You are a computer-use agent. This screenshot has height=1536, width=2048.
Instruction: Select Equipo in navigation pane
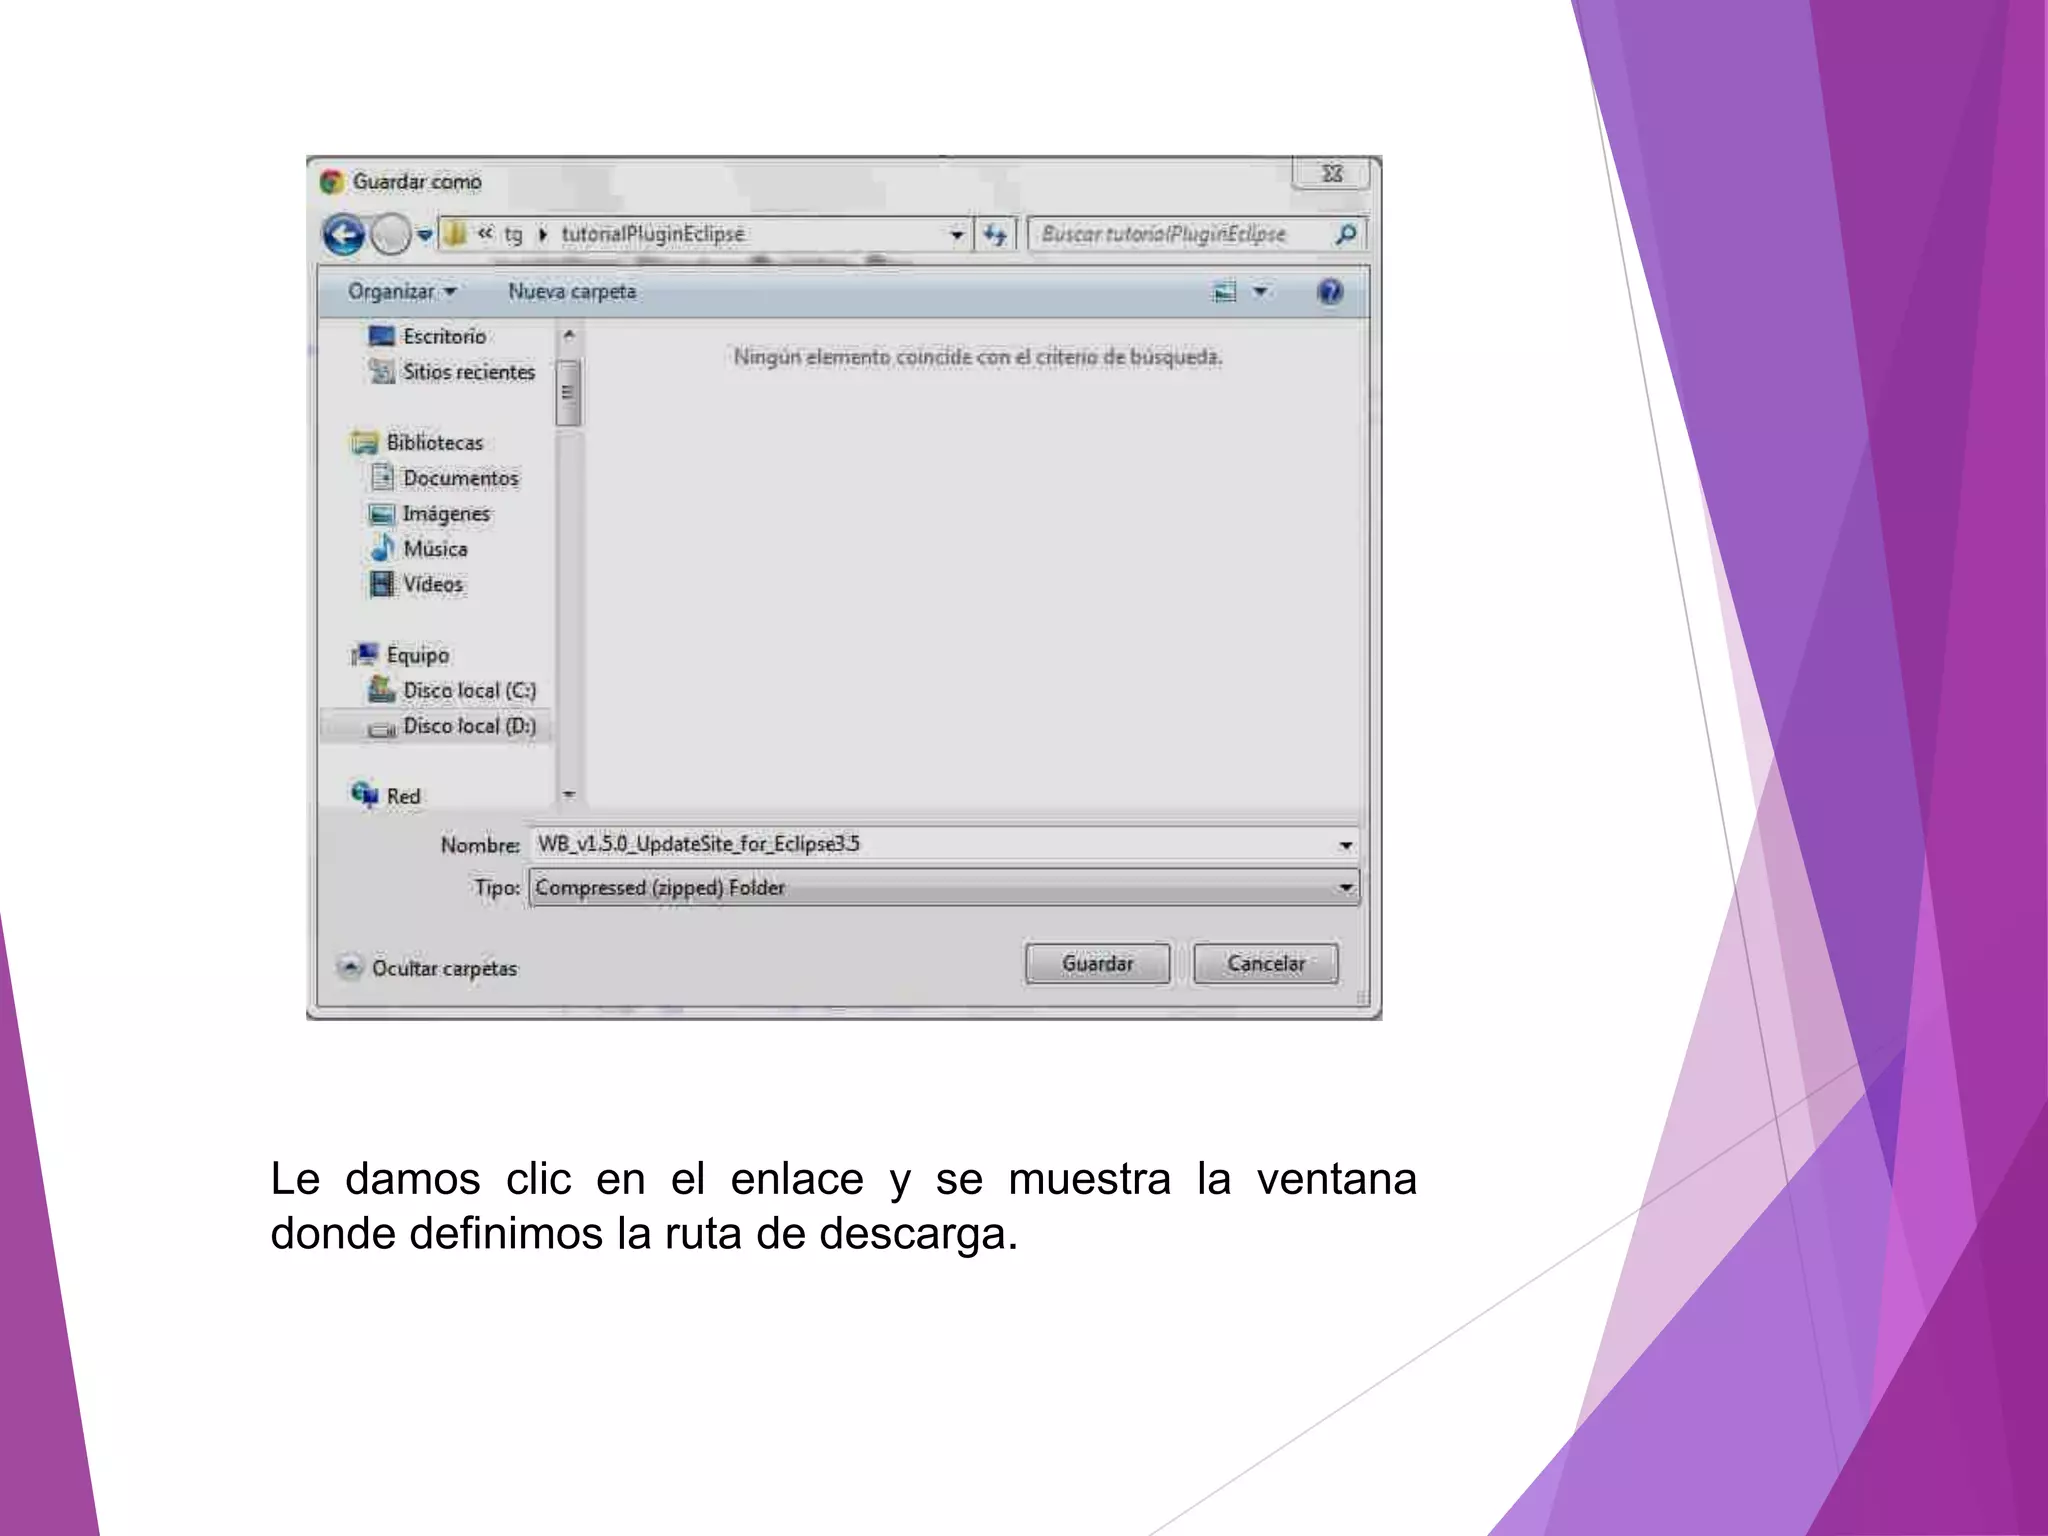(417, 655)
